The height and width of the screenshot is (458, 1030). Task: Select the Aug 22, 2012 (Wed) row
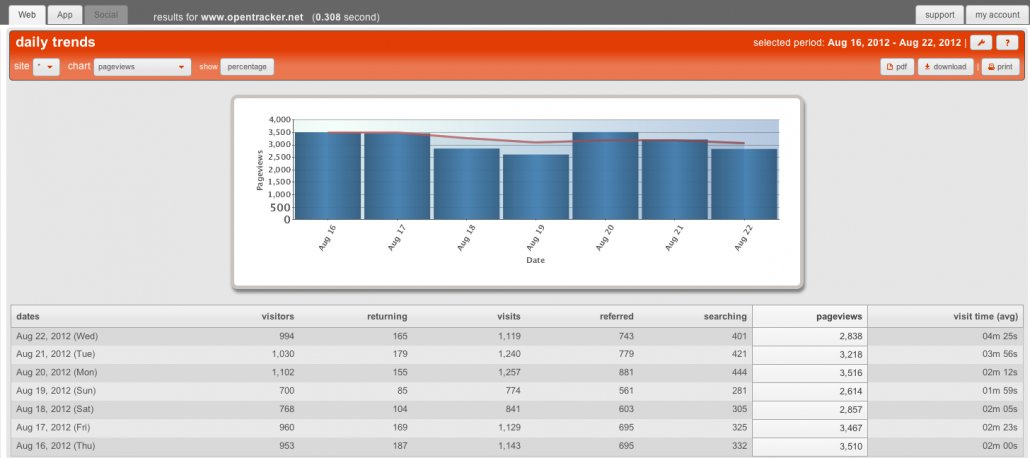[516, 336]
